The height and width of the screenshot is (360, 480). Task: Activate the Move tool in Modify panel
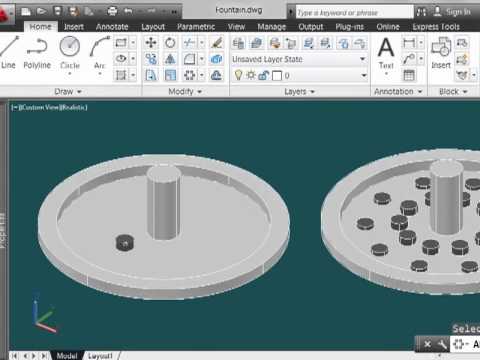(x=151, y=43)
